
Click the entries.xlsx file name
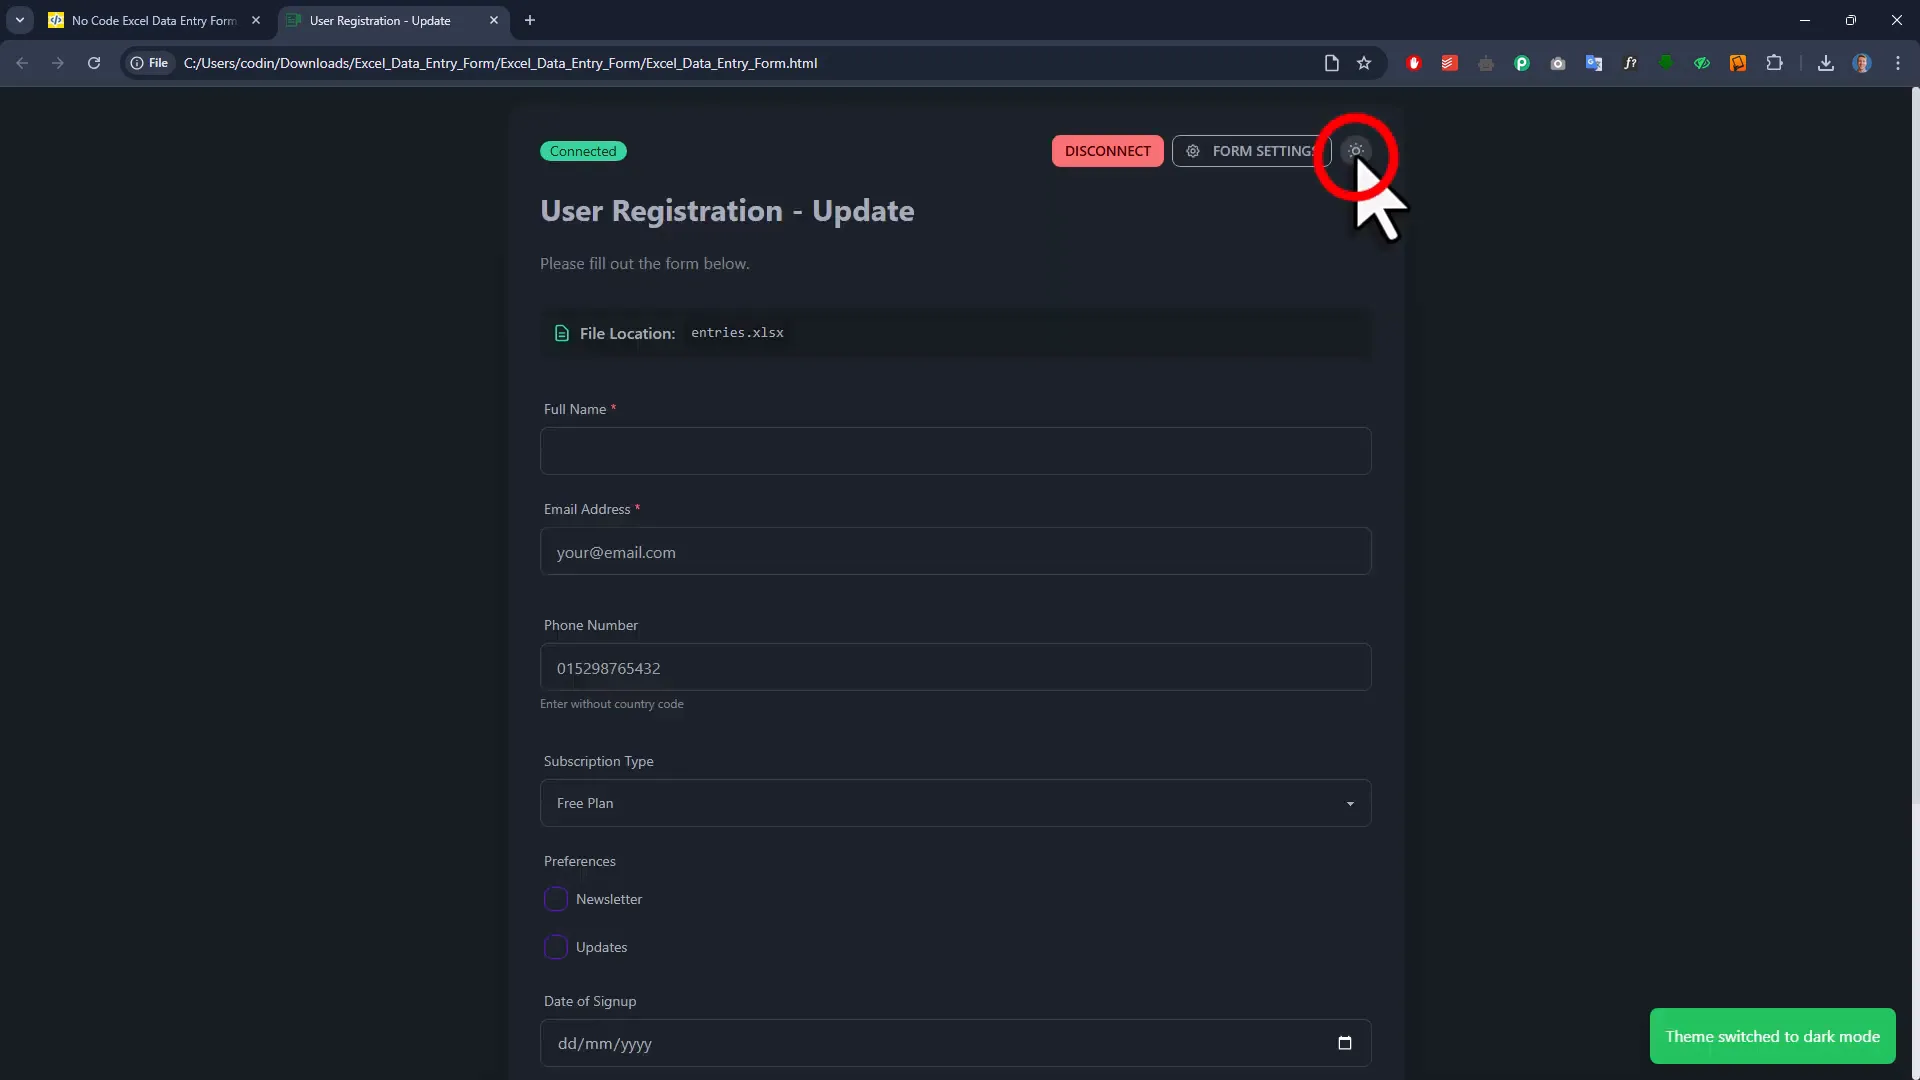tap(737, 333)
